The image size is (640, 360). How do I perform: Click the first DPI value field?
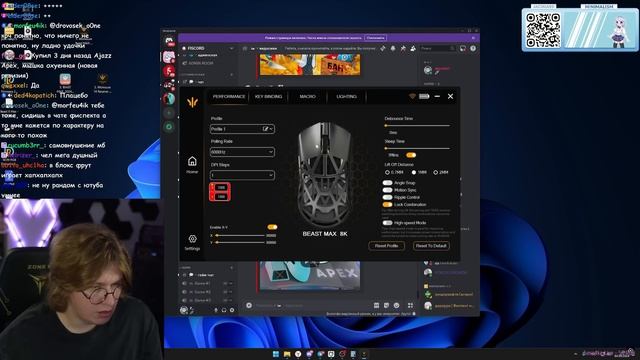click(221, 187)
